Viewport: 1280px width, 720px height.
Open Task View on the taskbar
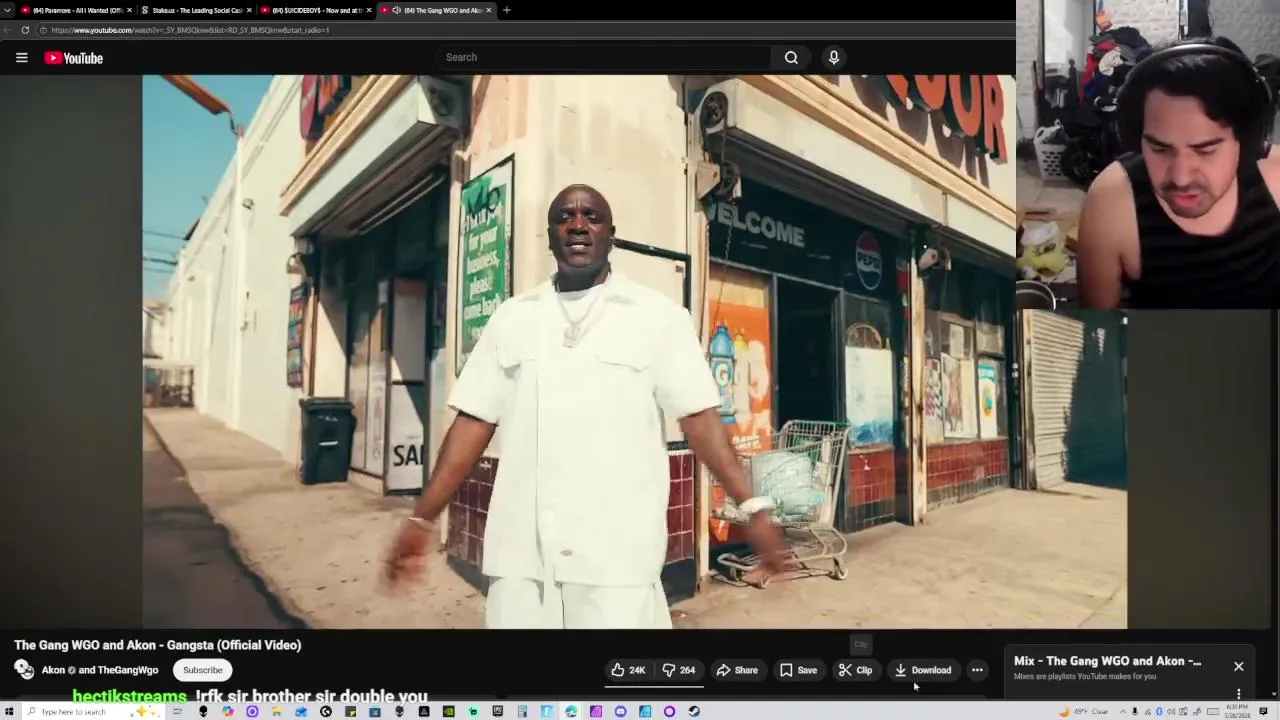click(x=177, y=711)
